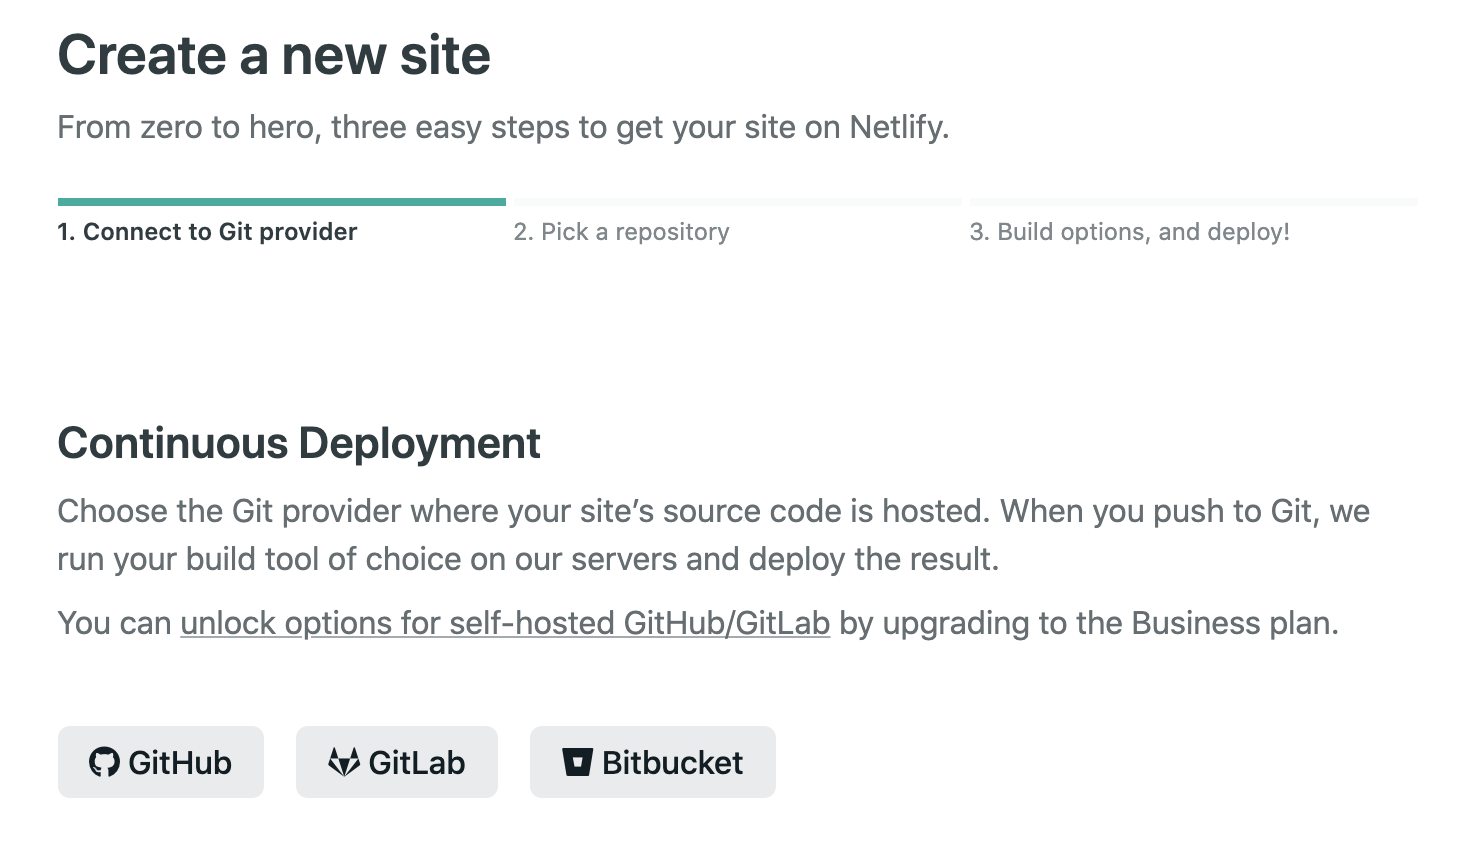Go to step 2 Pick a repository
This screenshot has width=1472, height=856.
[x=621, y=232]
